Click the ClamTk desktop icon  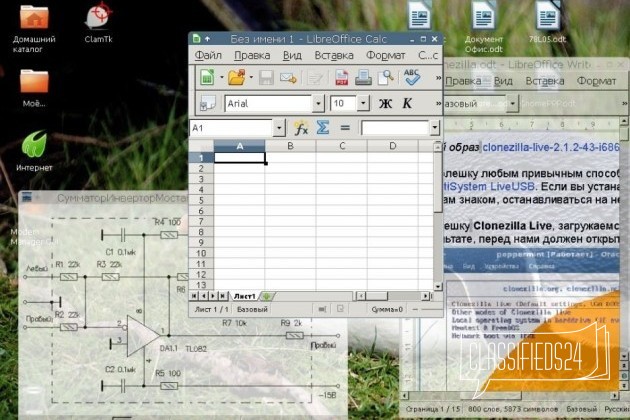(97, 18)
